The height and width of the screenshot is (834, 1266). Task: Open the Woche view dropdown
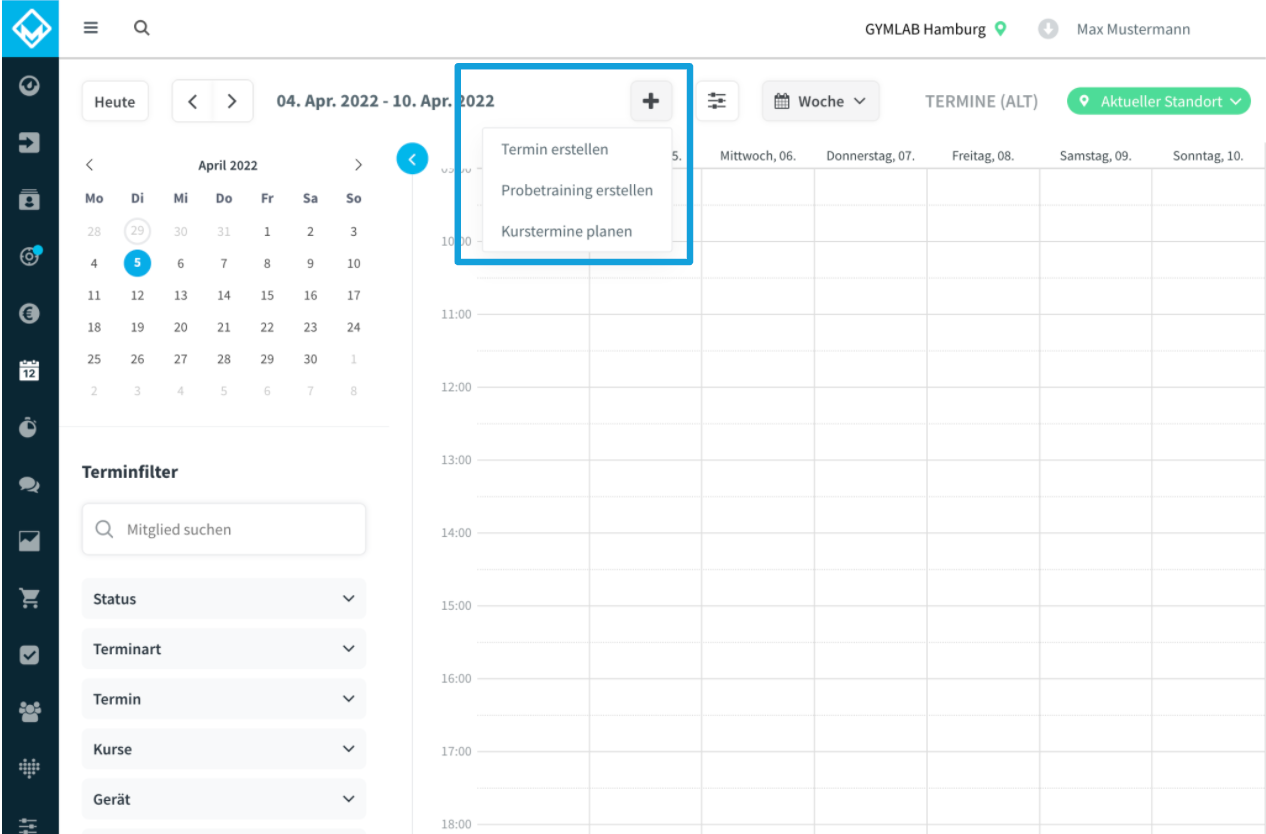click(x=821, y=101)
